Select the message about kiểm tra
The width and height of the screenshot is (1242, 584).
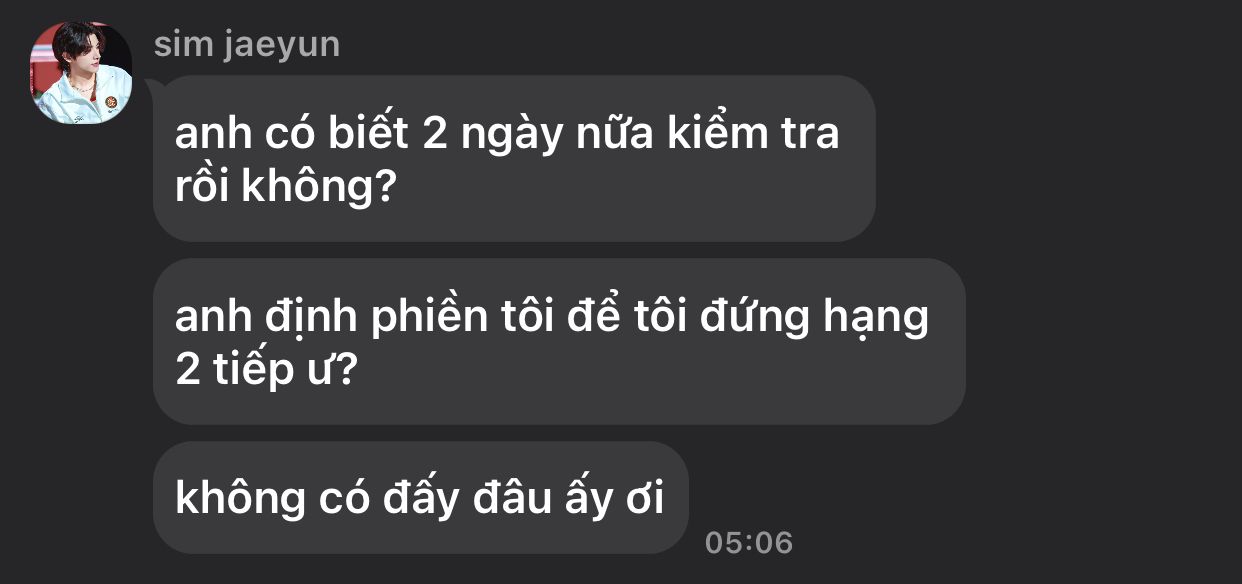[x=514, y=158]
